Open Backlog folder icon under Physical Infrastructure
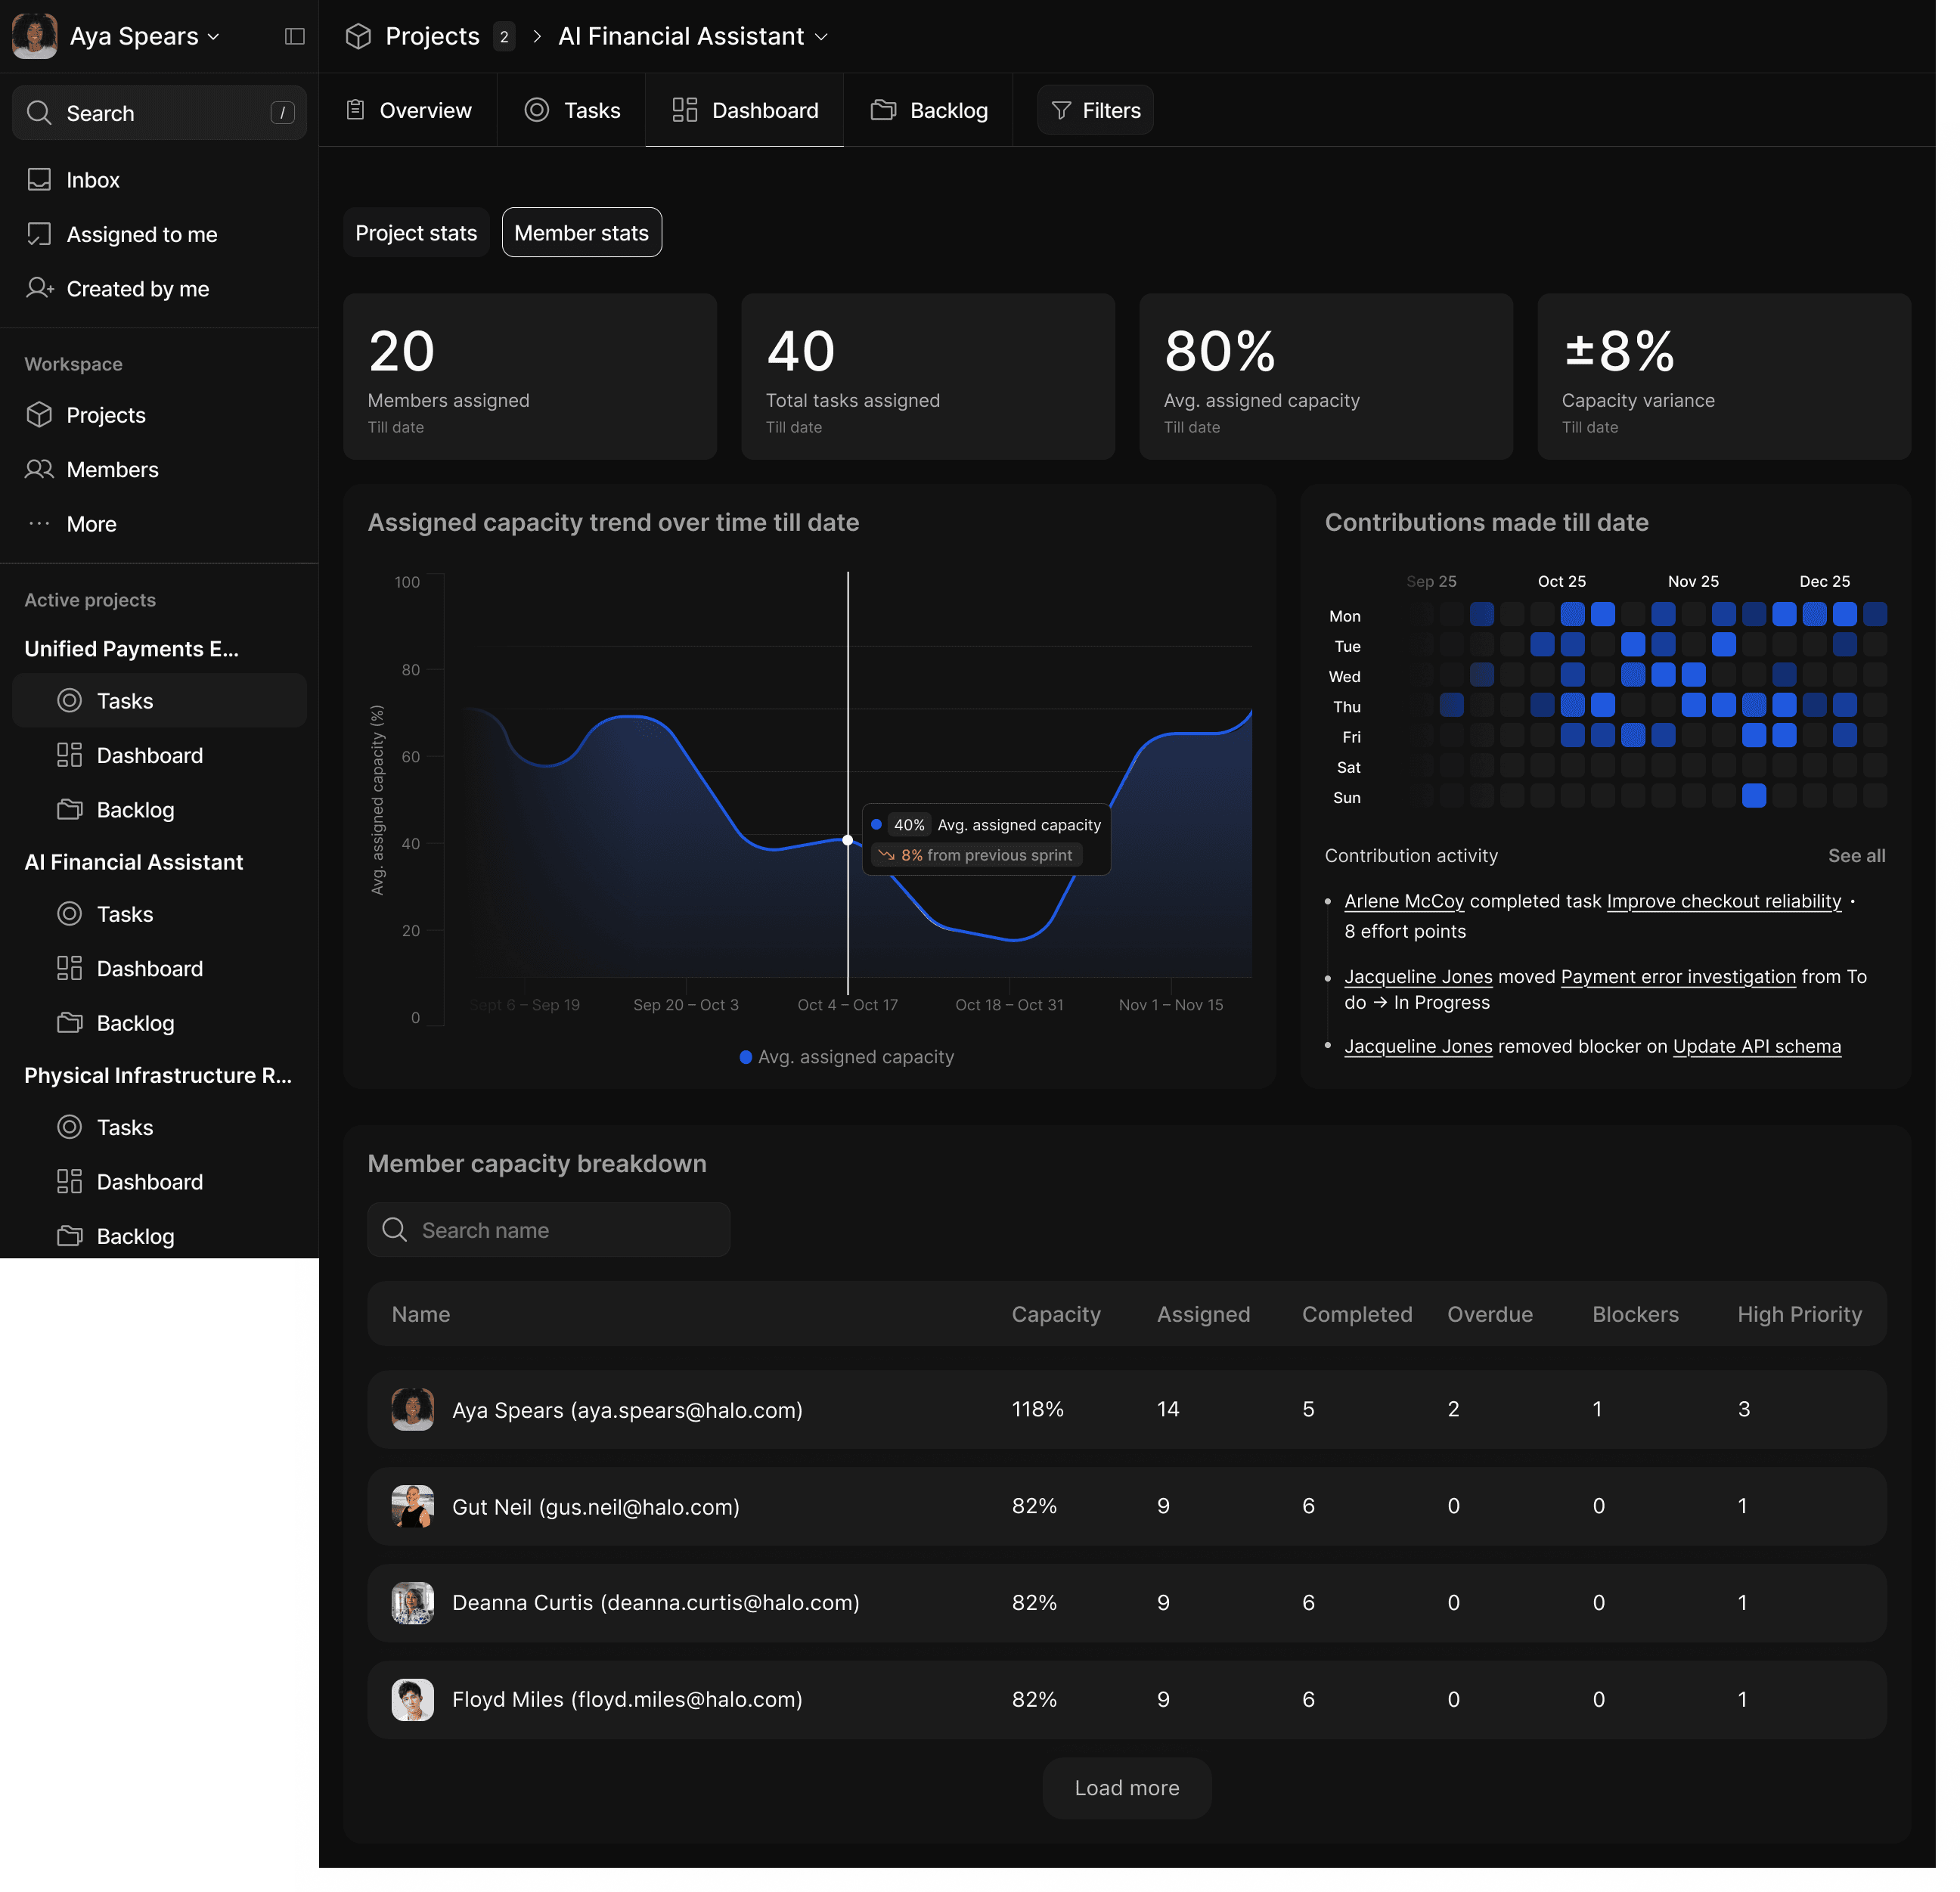 [70, 1236]
